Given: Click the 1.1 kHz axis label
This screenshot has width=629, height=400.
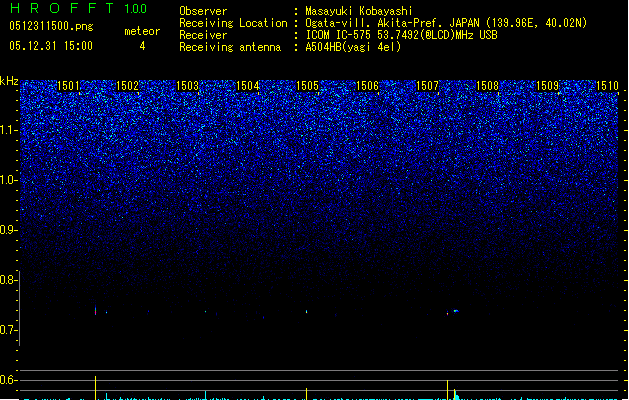Looking at the screenshot, I should pyautogui.click(x=8, y=130).
